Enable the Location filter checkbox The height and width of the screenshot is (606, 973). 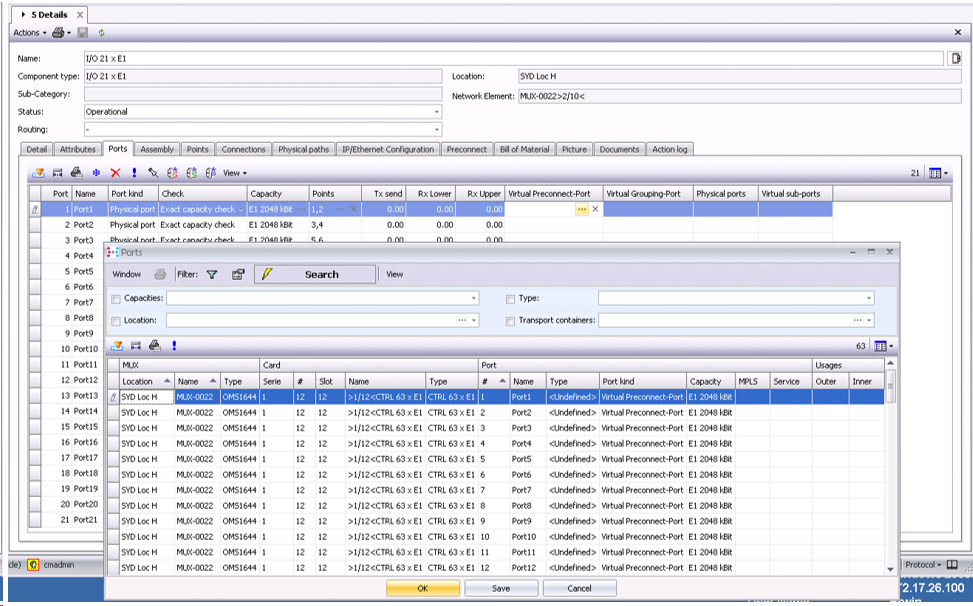coord(115,321)
